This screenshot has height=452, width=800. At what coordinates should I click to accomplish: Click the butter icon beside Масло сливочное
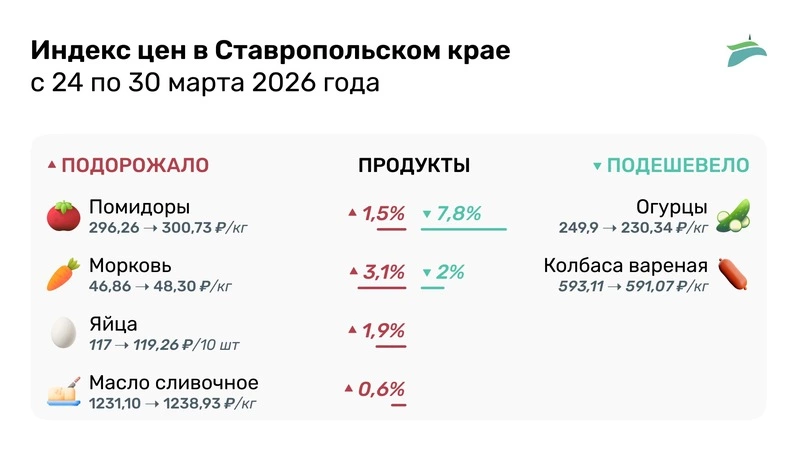pyautogui.click(x=62, y=391)
